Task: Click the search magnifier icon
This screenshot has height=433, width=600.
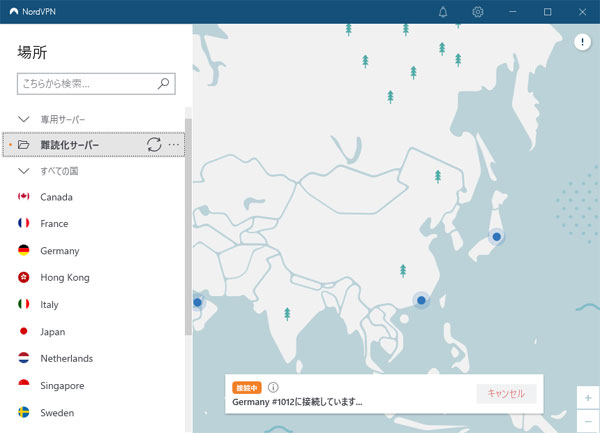Action: coord(163,83)
